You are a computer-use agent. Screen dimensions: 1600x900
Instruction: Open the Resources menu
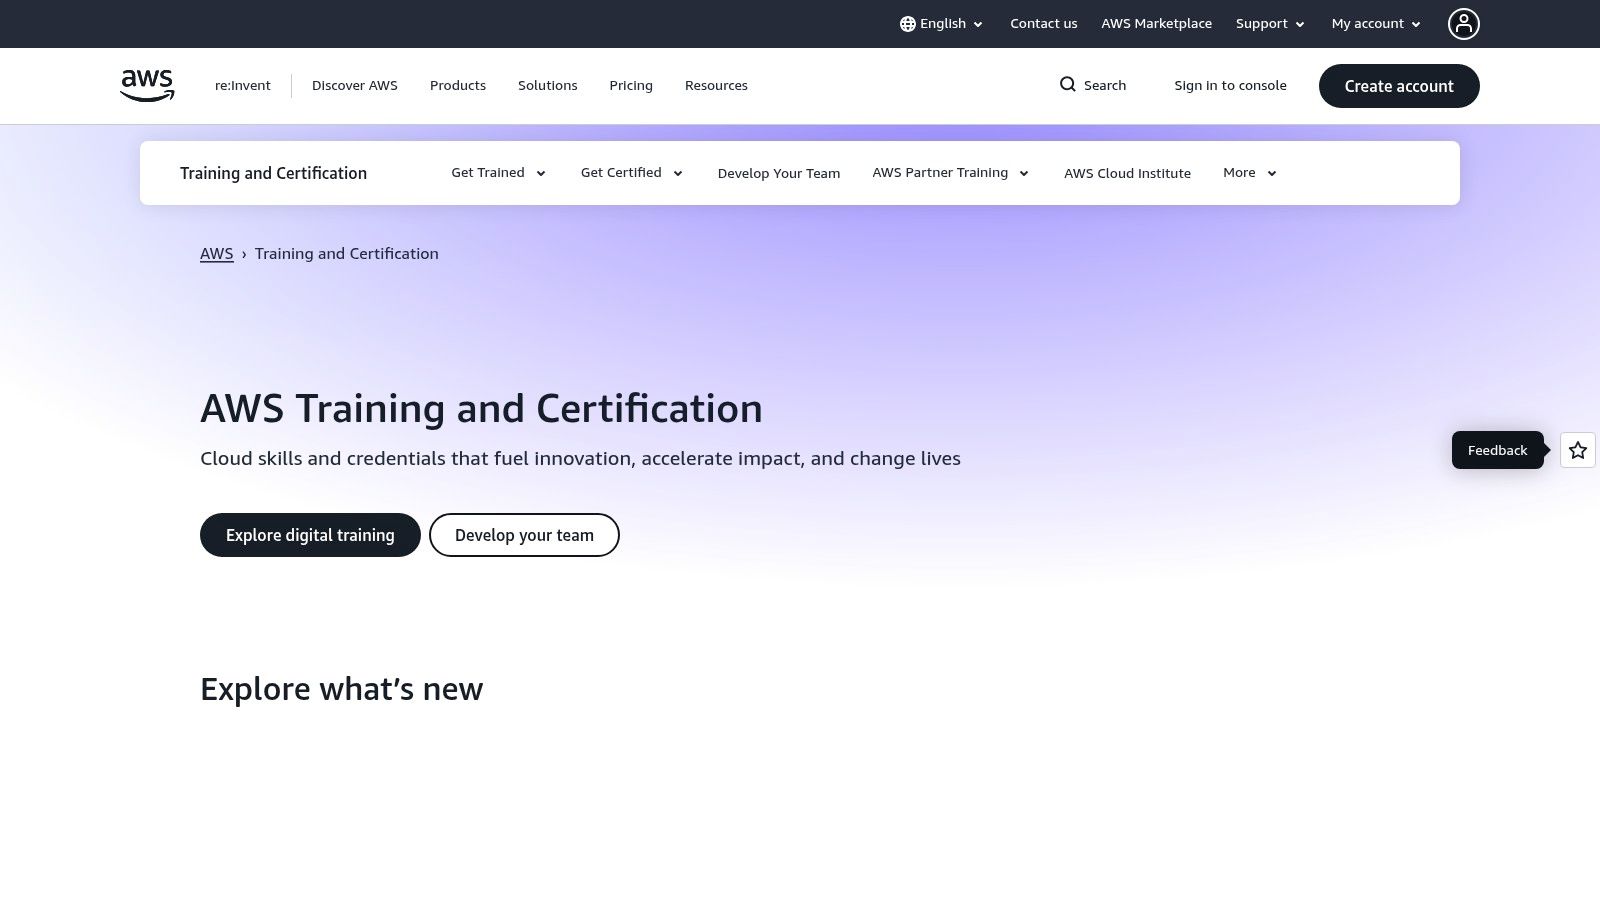pyautogui.click(x=716, y=85)
